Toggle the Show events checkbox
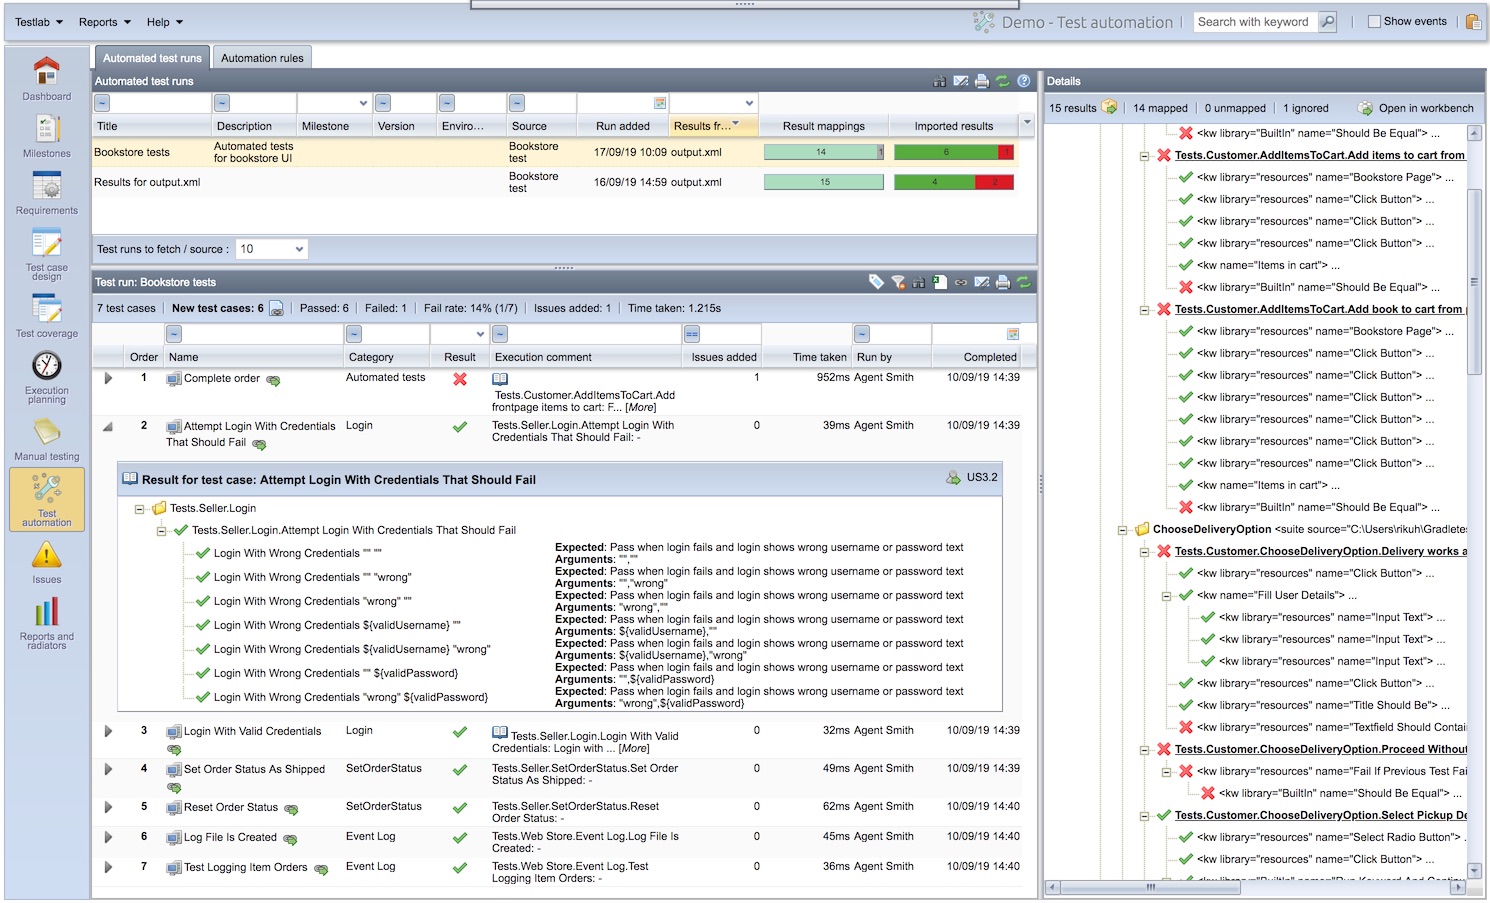The height and width of the screenshot is (903, 1490). click(x=1374, y=21)
